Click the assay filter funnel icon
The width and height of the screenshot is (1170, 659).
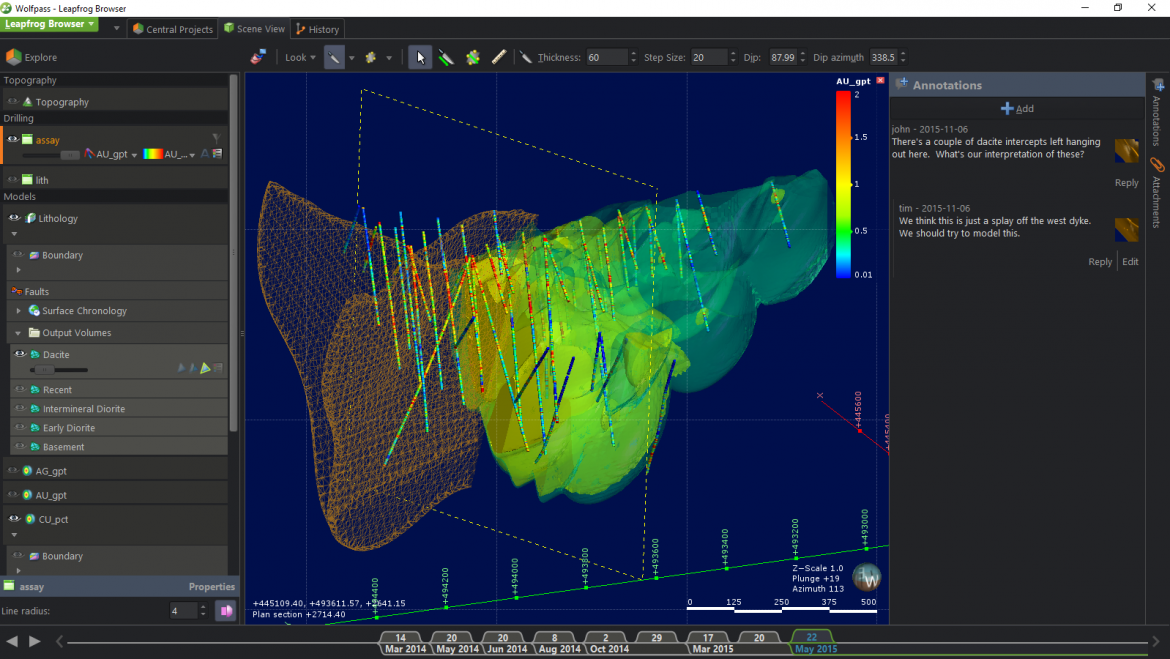216,139
